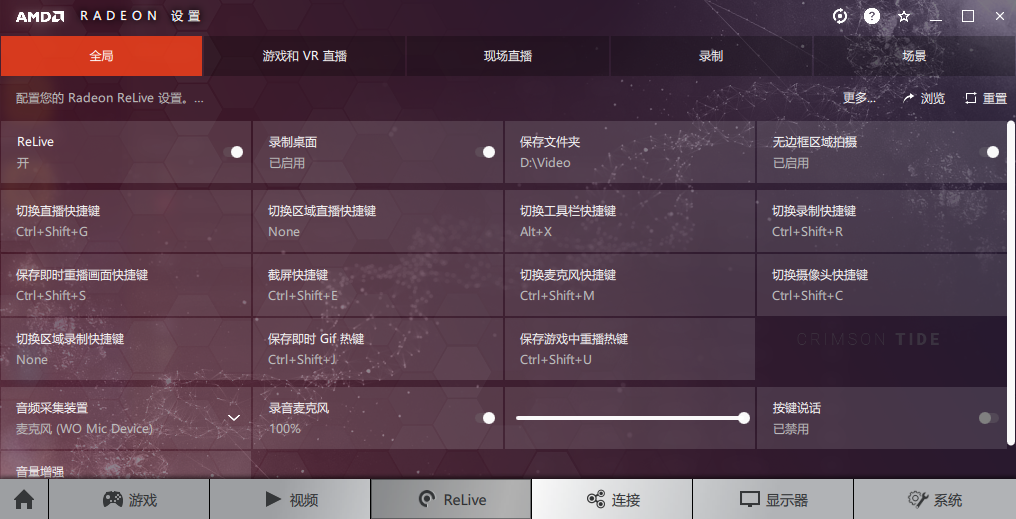Click the microphone volume slider handle
The image size is (1016, 519).
click(x=744, y=418)
